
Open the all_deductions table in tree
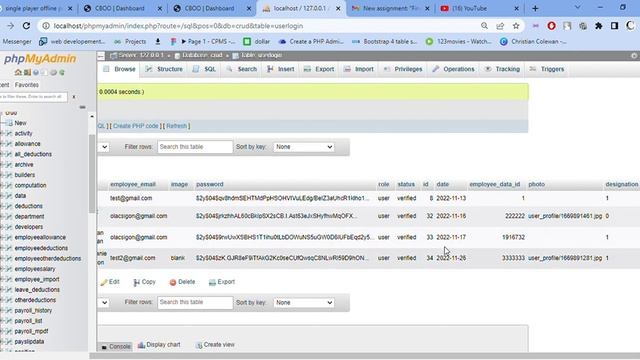pyautogui.click(x=33, y=154)
